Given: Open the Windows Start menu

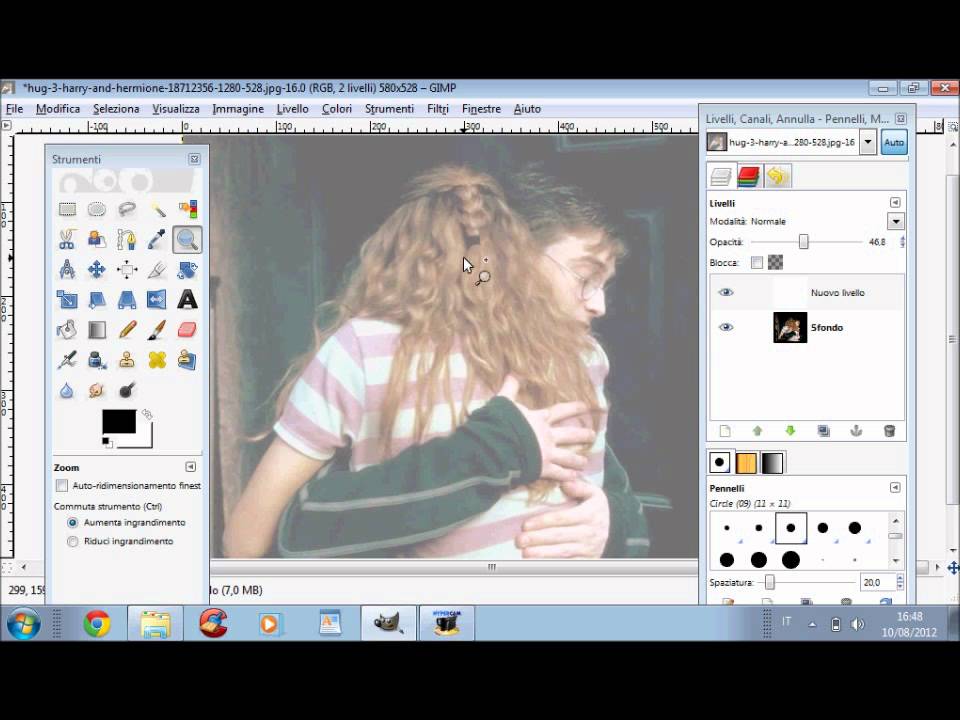Looking at the screenshot, I should [23, 624].
